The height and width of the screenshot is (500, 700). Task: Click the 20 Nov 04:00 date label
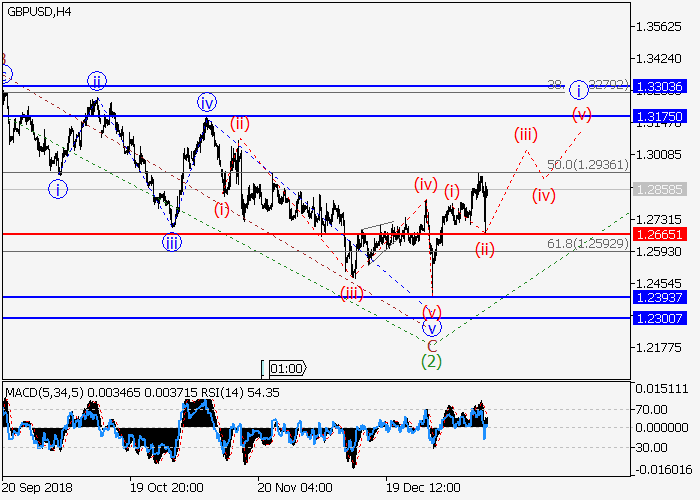[x=294, y=487]
